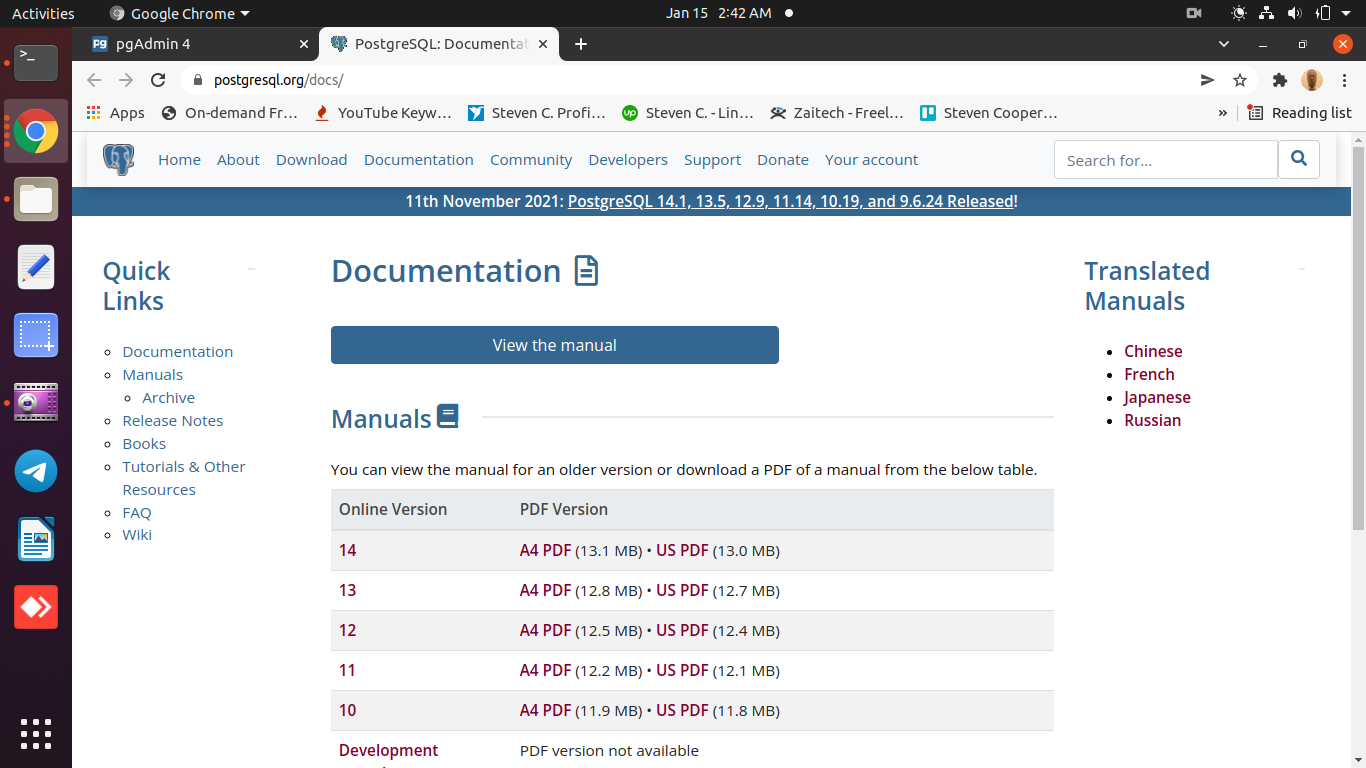Open a new Chrome tab

coord(581,44)
